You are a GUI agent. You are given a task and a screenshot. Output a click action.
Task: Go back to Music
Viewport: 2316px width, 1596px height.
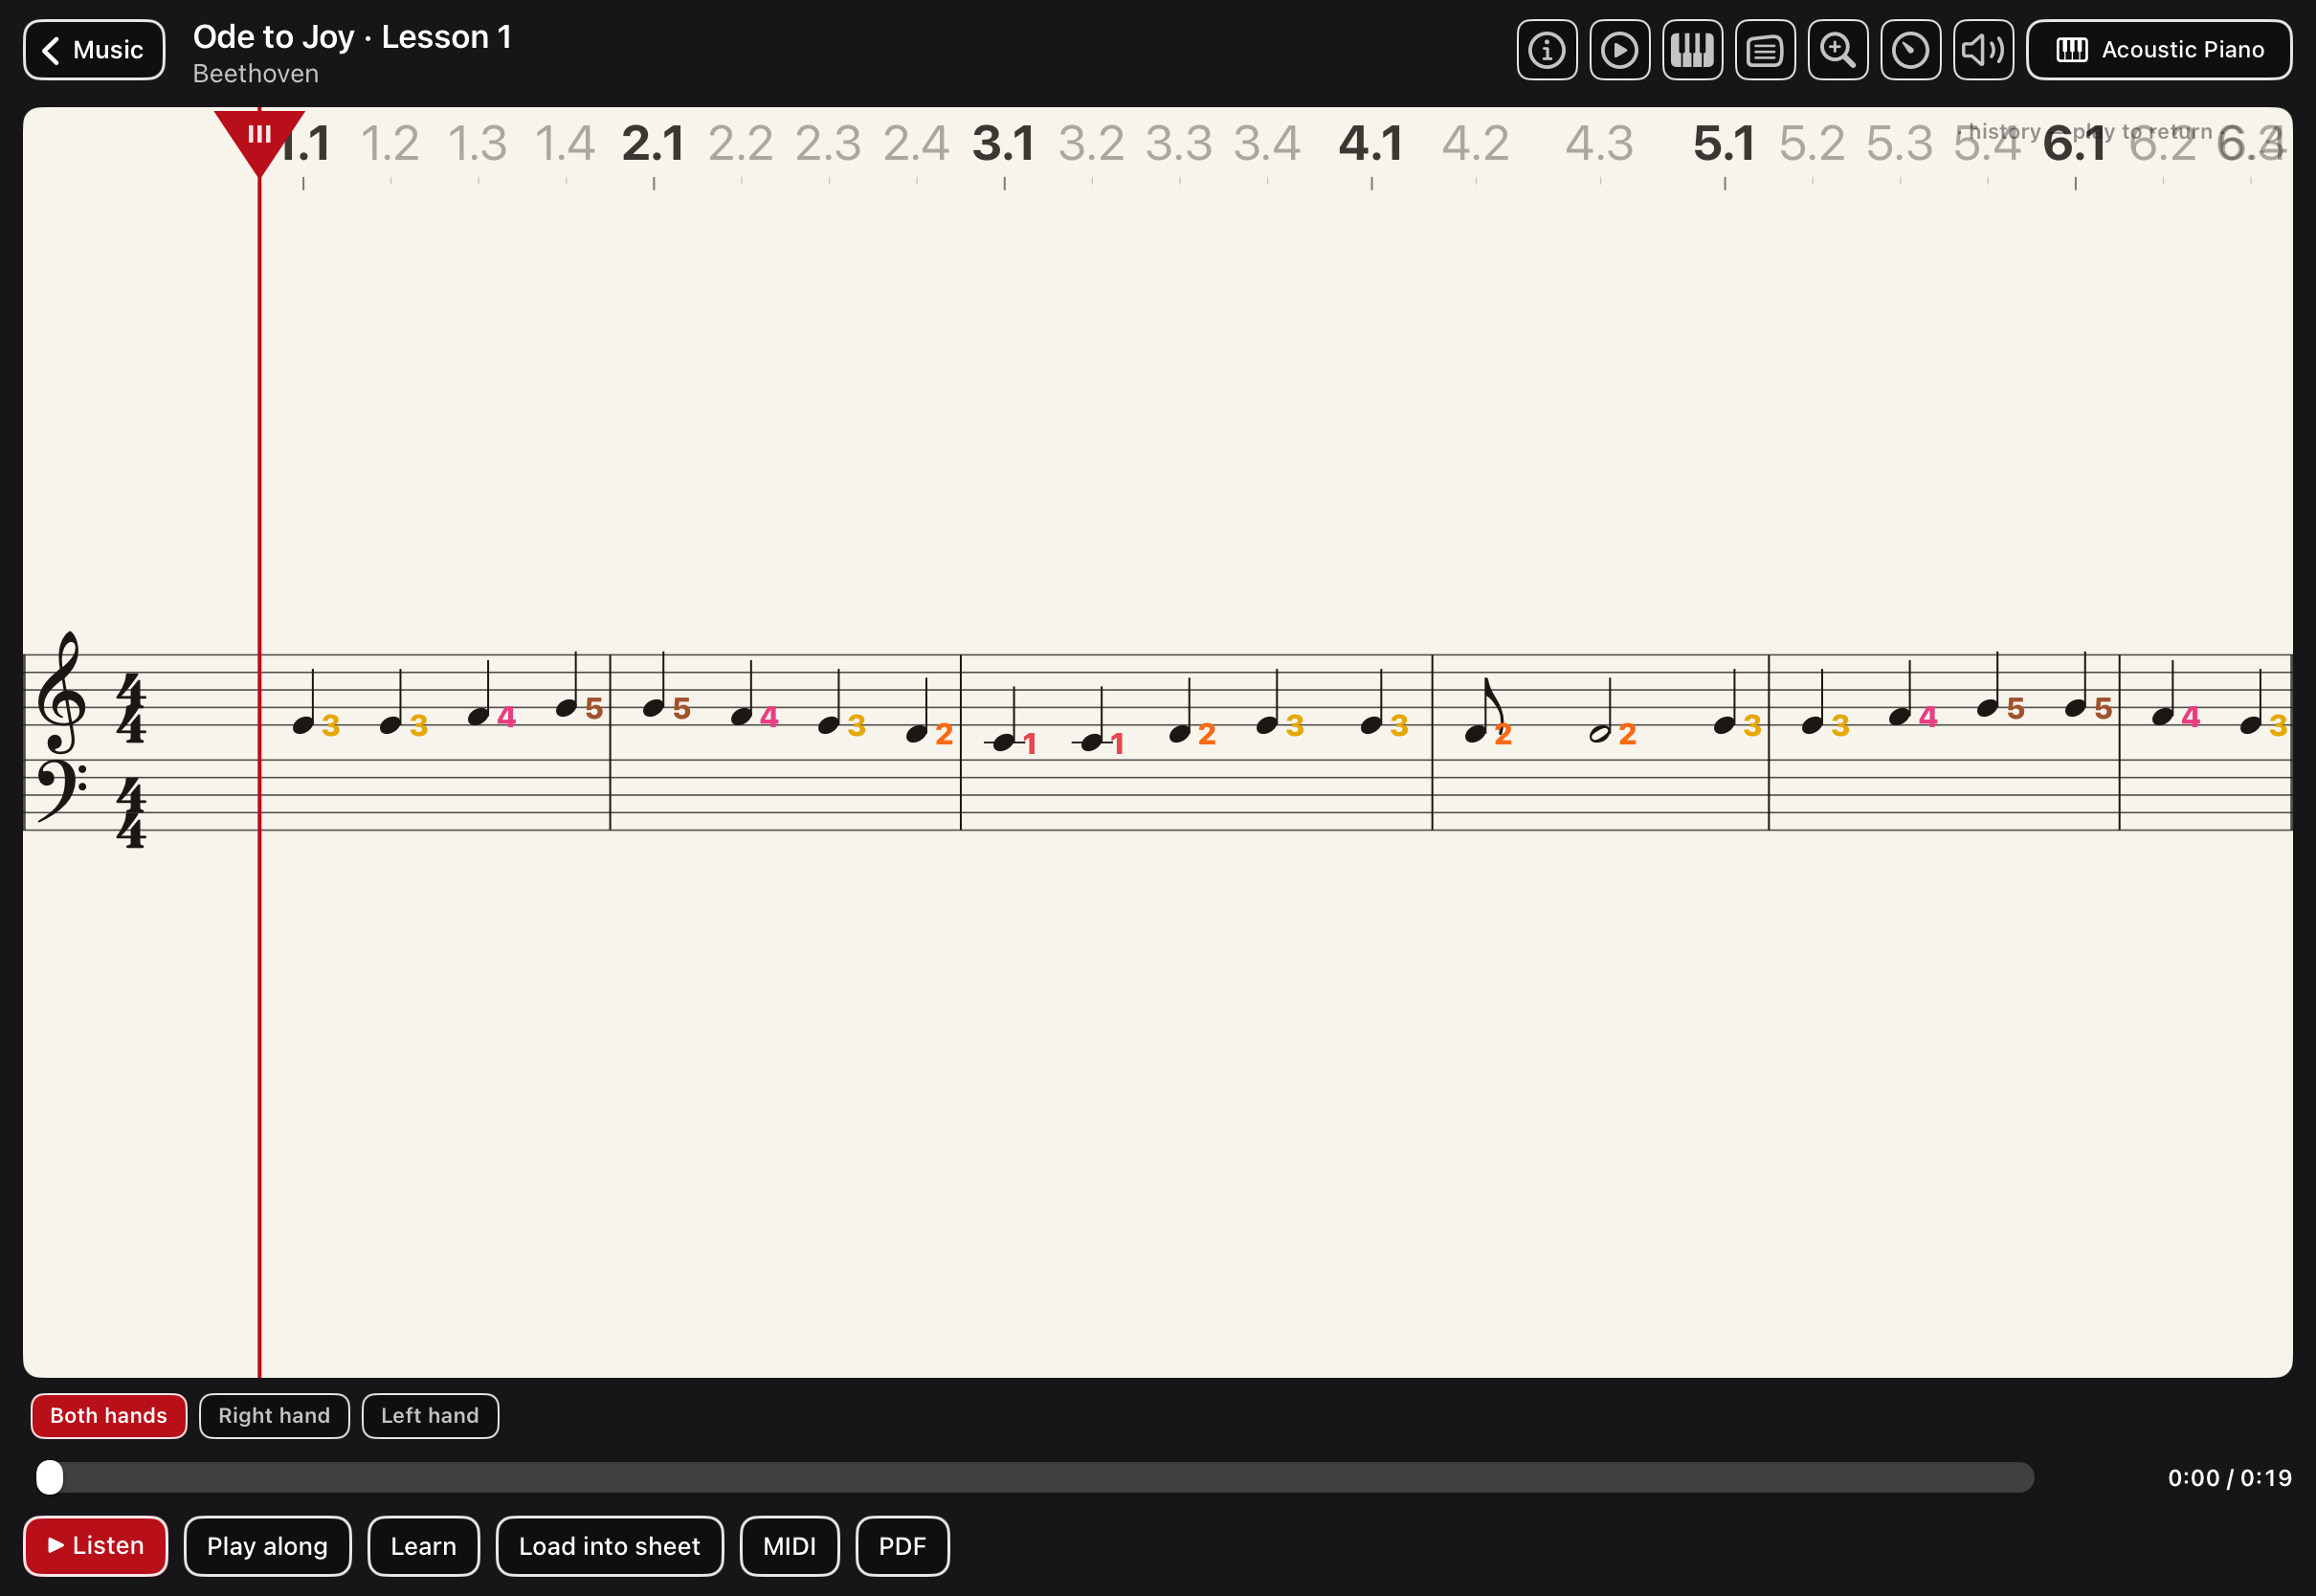94,50
